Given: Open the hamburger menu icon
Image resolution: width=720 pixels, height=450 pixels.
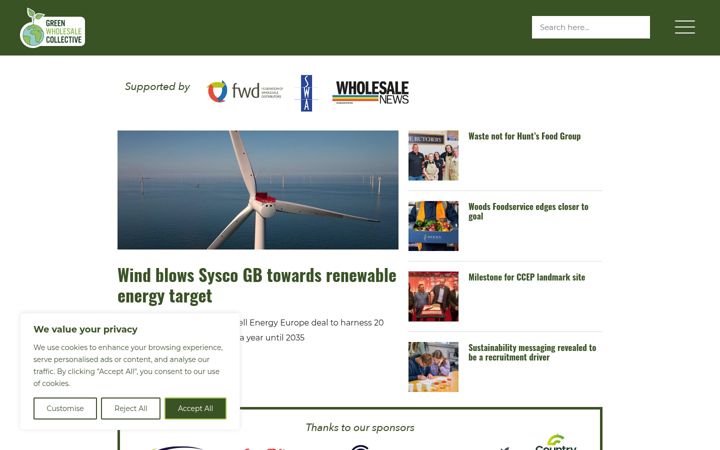Looking at the screenshot, I should pos(685,27).
